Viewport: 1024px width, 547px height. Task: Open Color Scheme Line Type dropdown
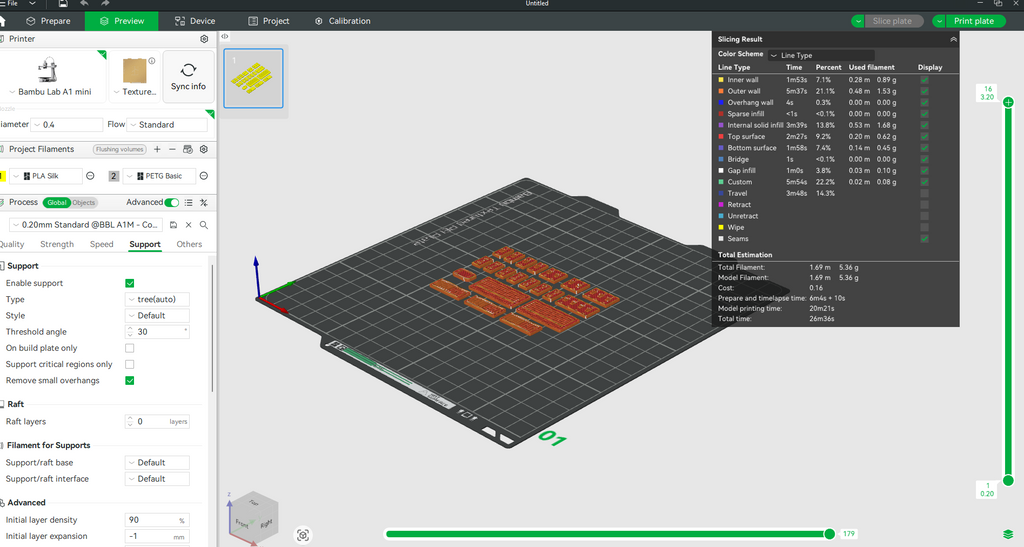[822, 55]
